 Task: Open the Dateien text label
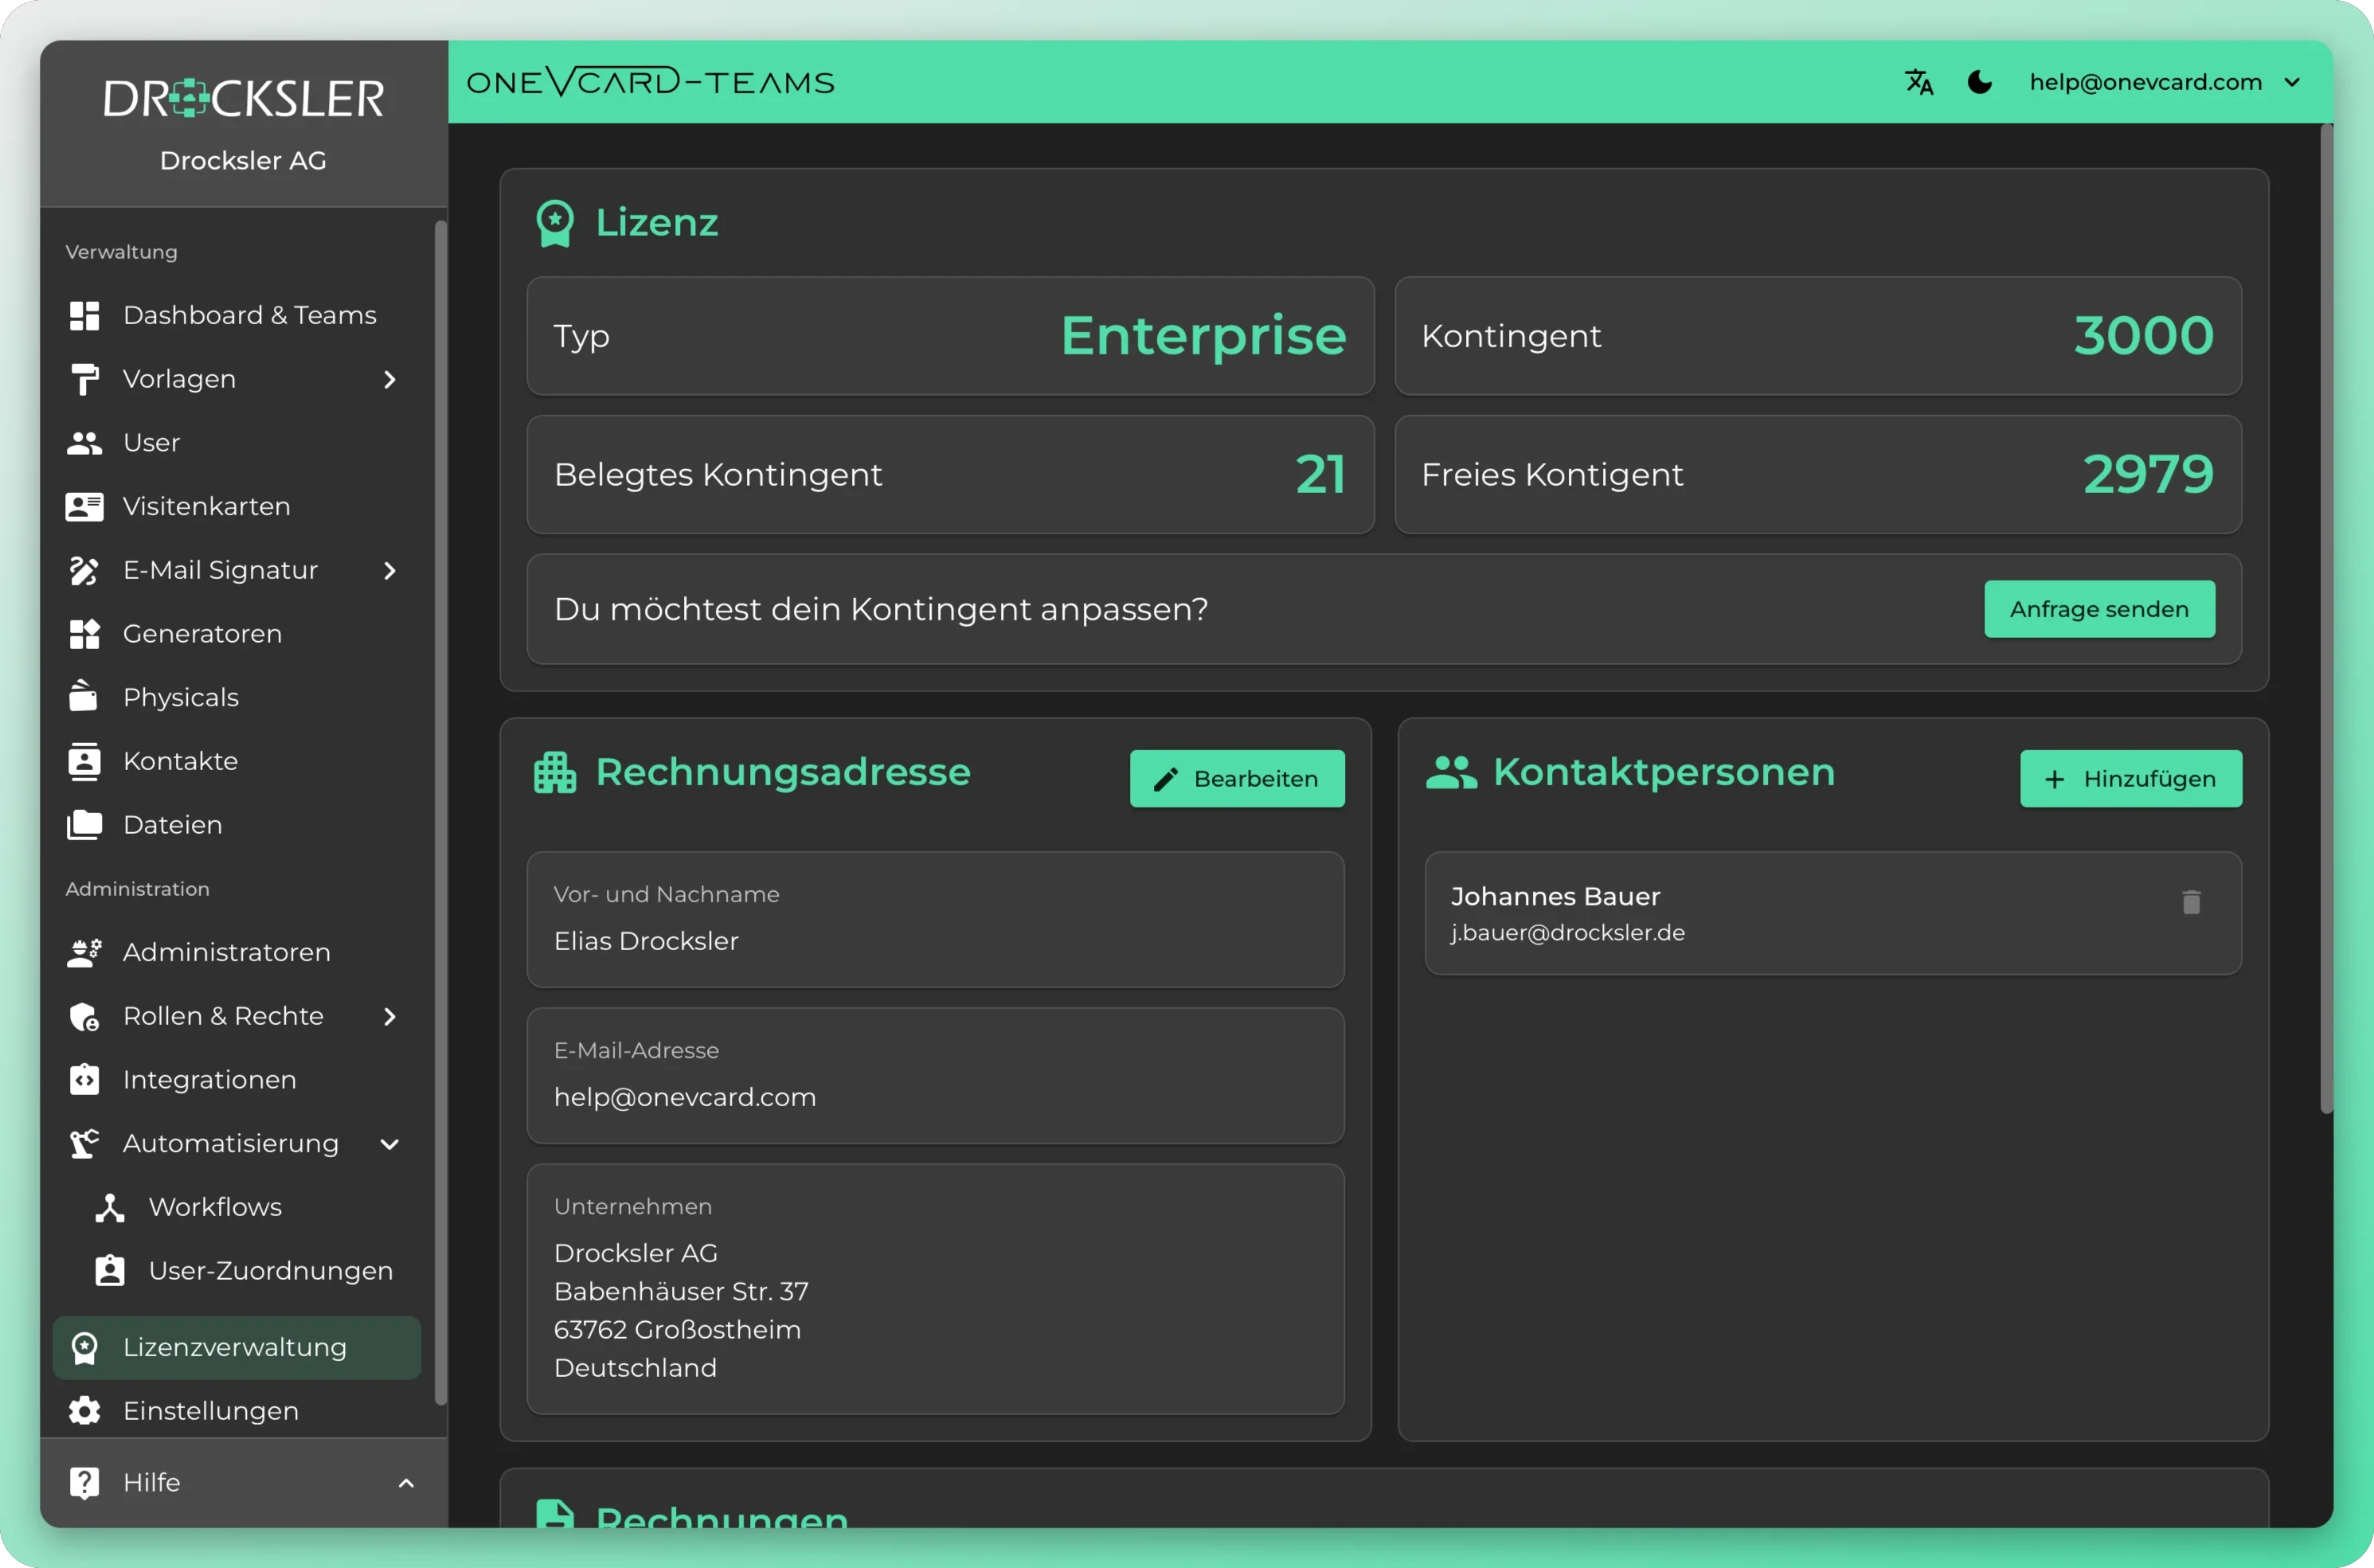(x=173, y=825)
